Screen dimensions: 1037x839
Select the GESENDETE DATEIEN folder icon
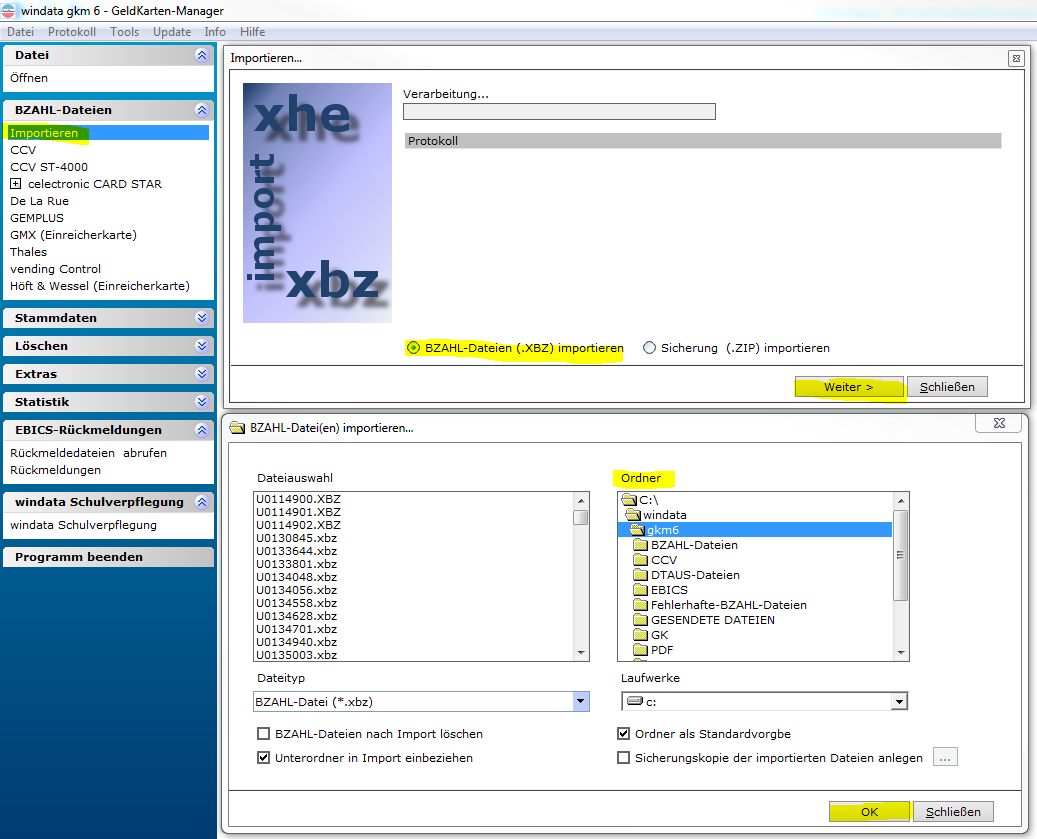tap(640, 620)
